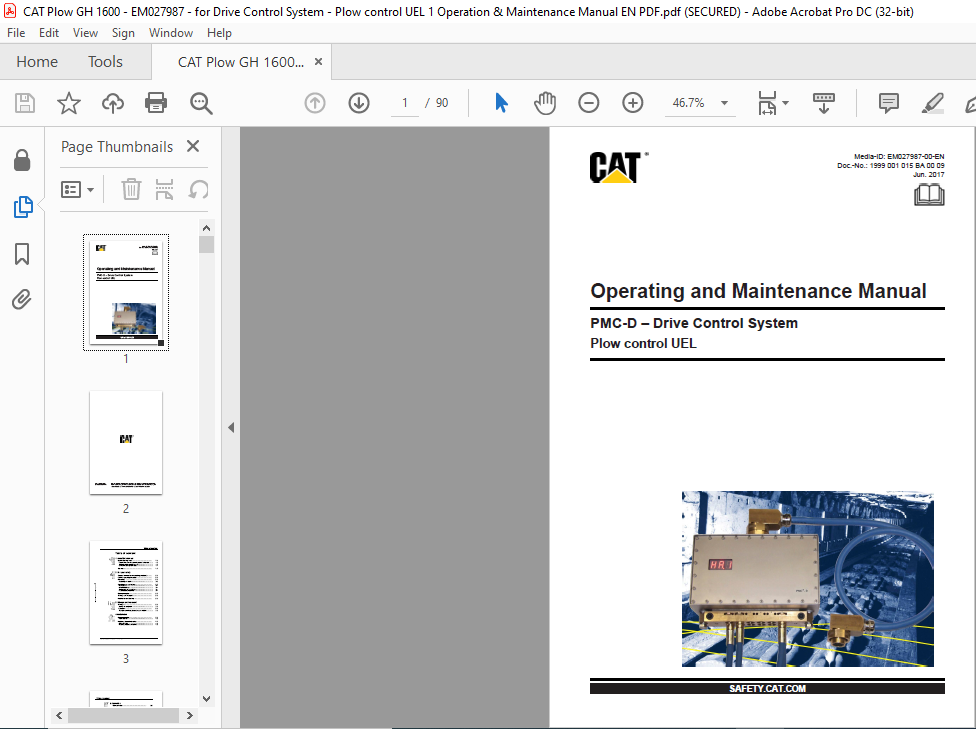Screen dimensions: 976x729
Task: Choose the Selection arrow tool
Action: click(x=501, y=103)
